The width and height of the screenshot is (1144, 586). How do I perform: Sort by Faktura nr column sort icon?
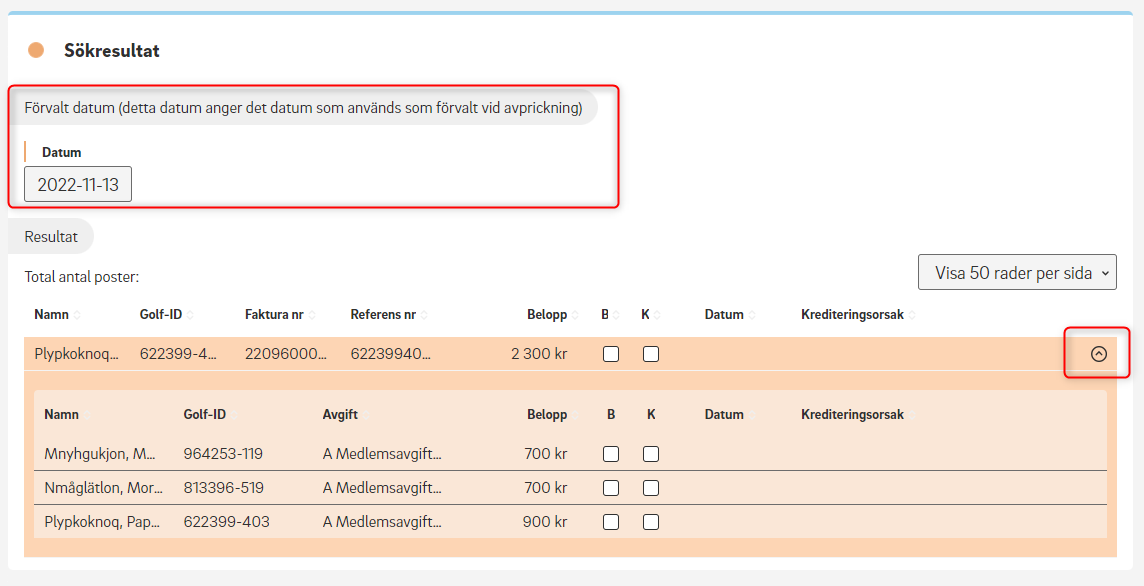[312, 315]
